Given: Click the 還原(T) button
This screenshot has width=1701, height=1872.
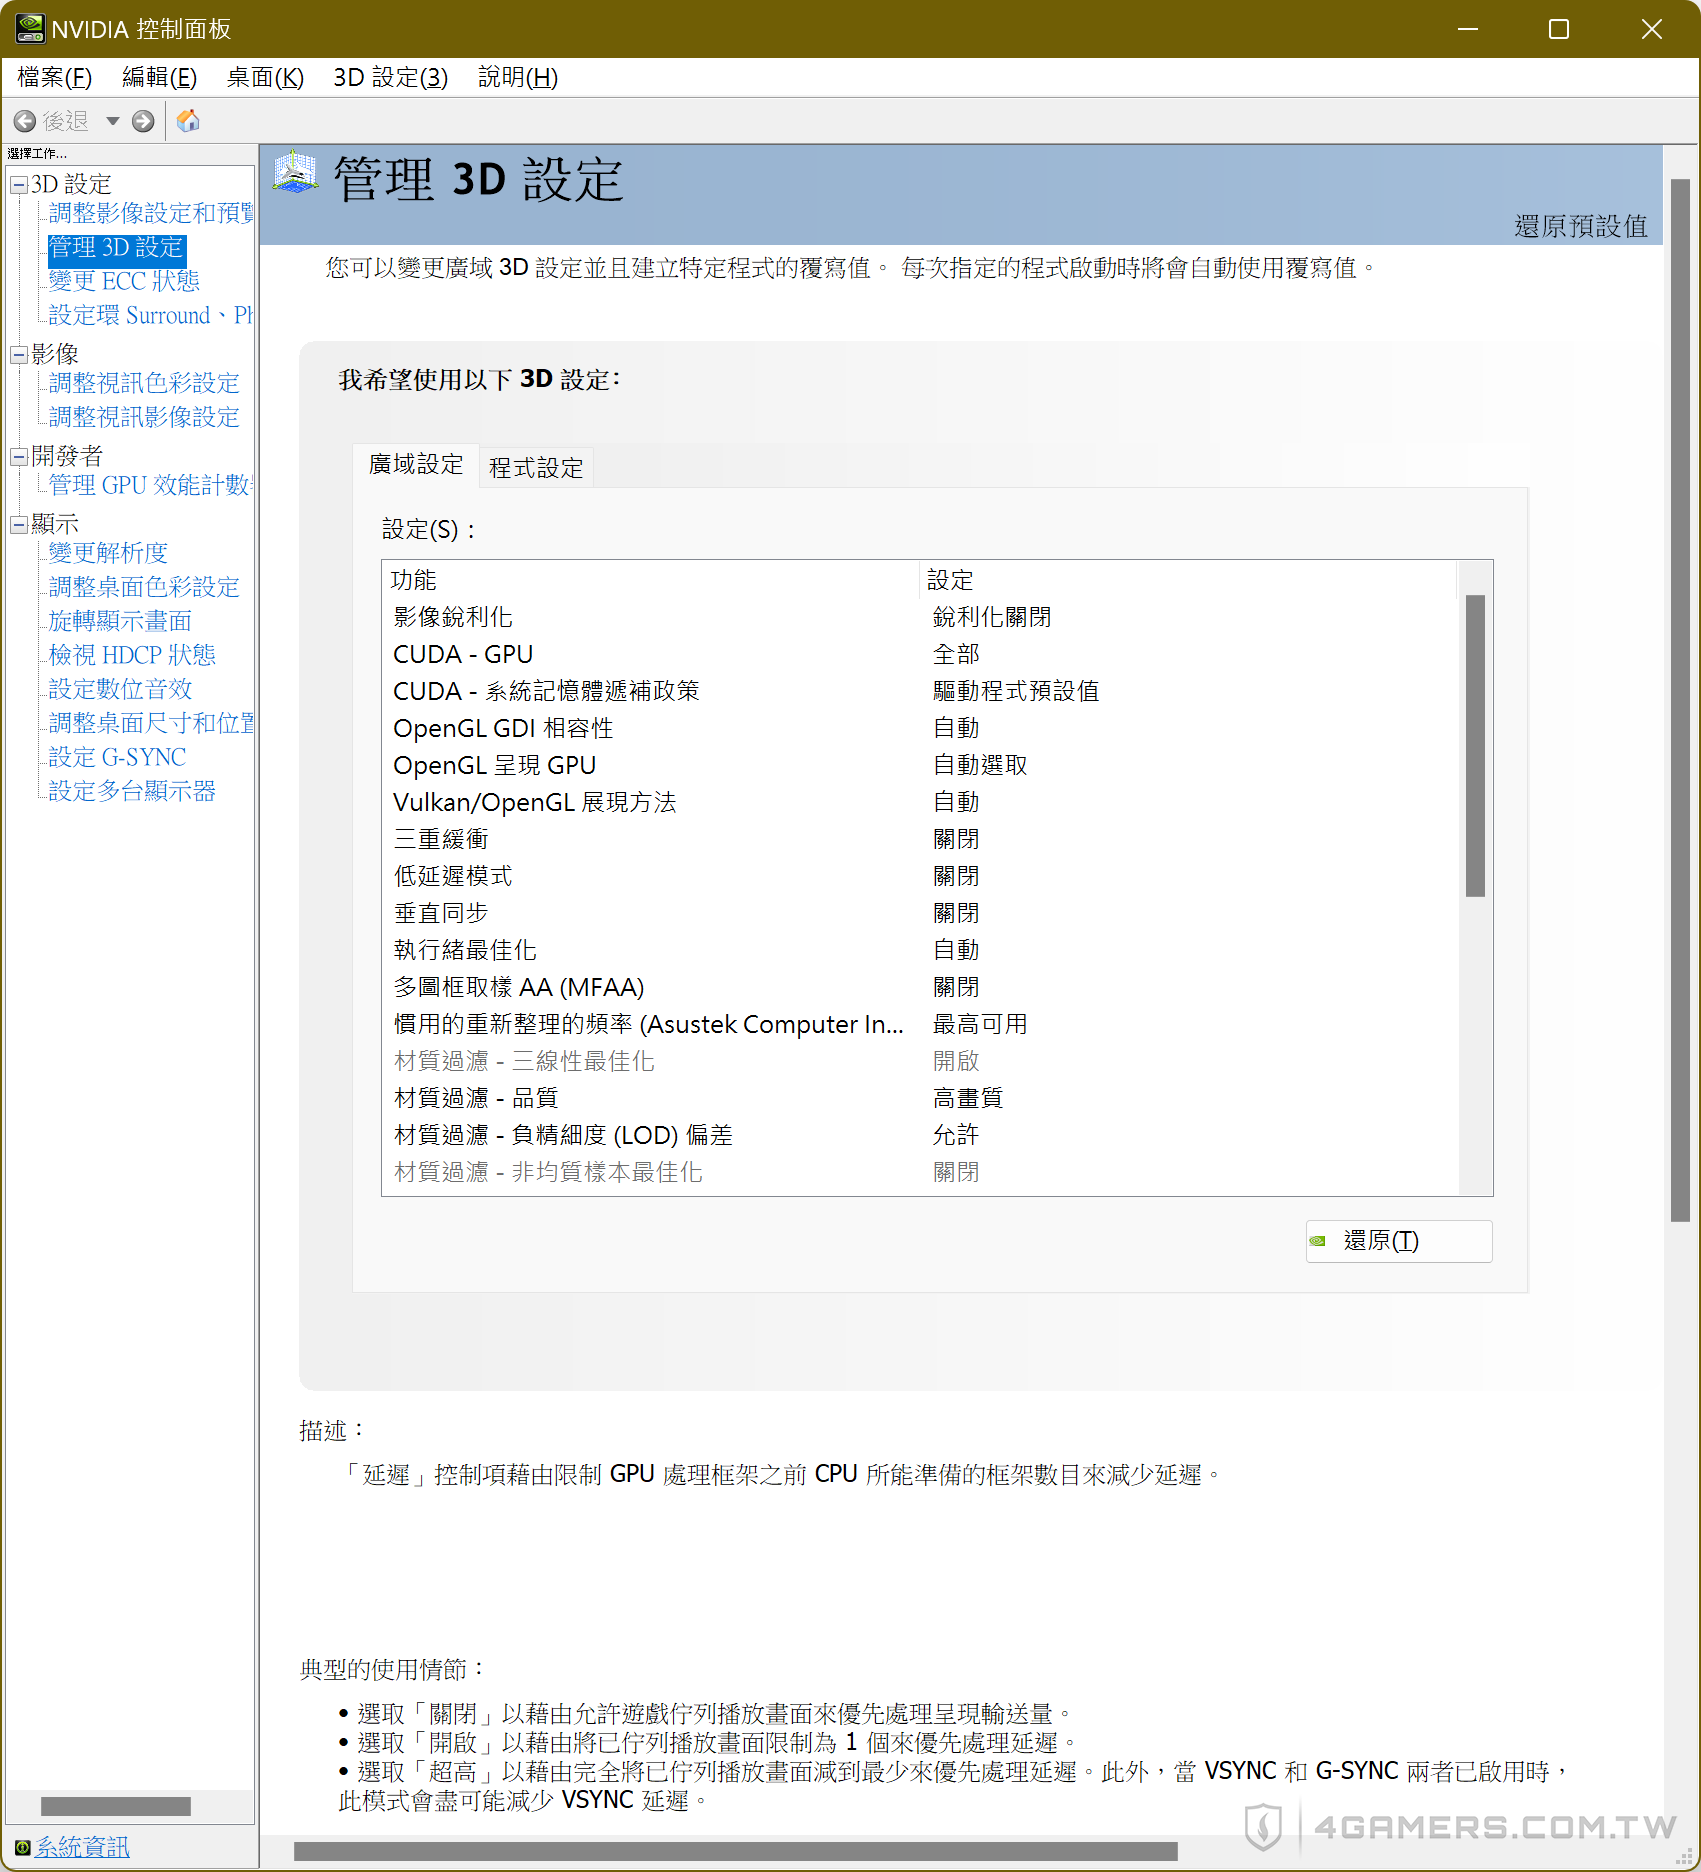Looking at the screenshot, I should point(1399,1241).
